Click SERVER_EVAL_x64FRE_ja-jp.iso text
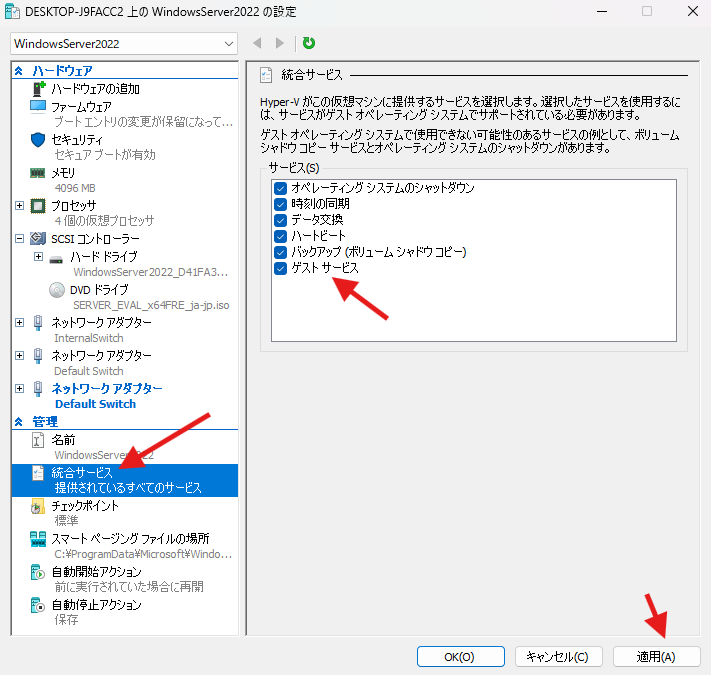Viewport: 711px width, 675px height. (151, 305)
